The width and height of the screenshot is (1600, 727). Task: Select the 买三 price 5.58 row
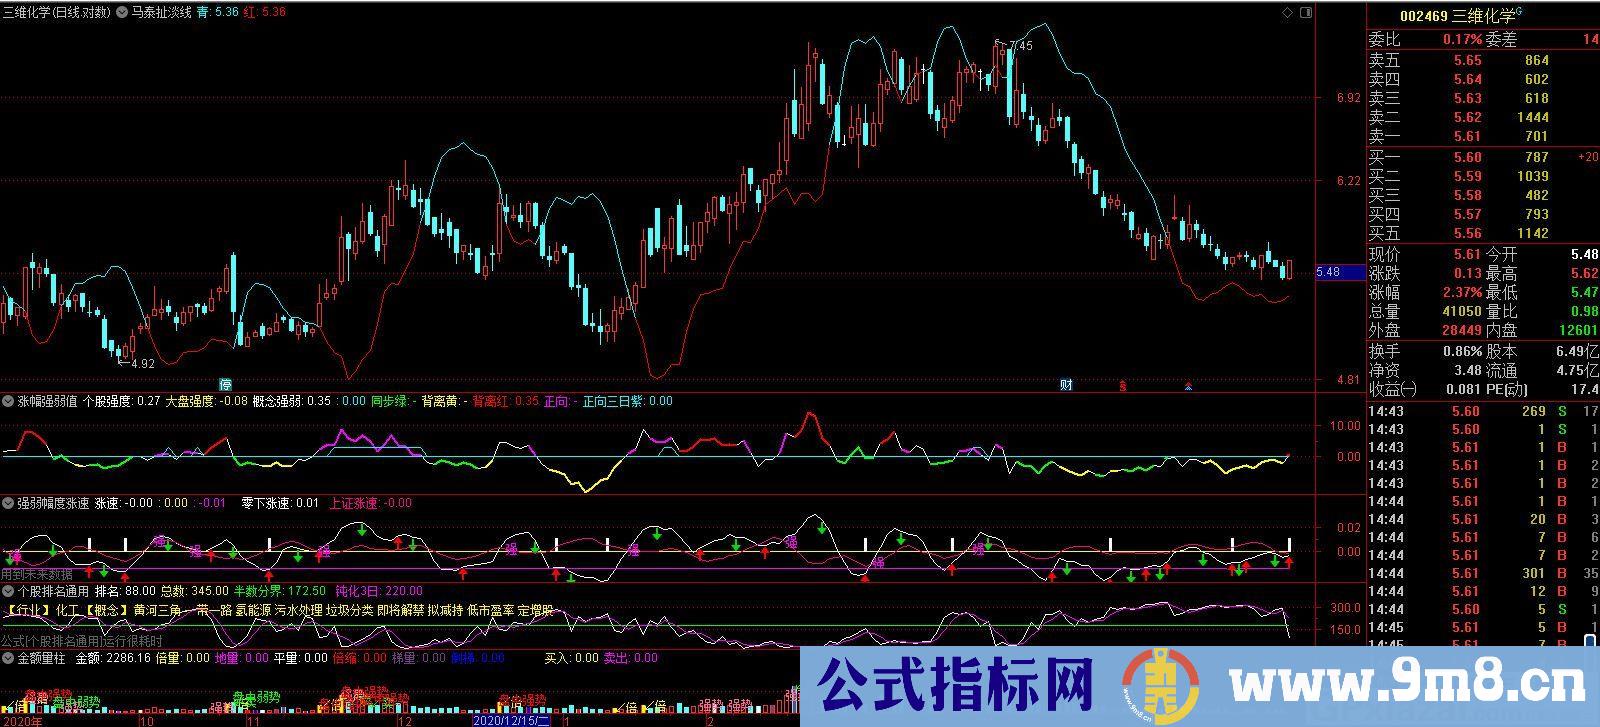(1483, 195)
